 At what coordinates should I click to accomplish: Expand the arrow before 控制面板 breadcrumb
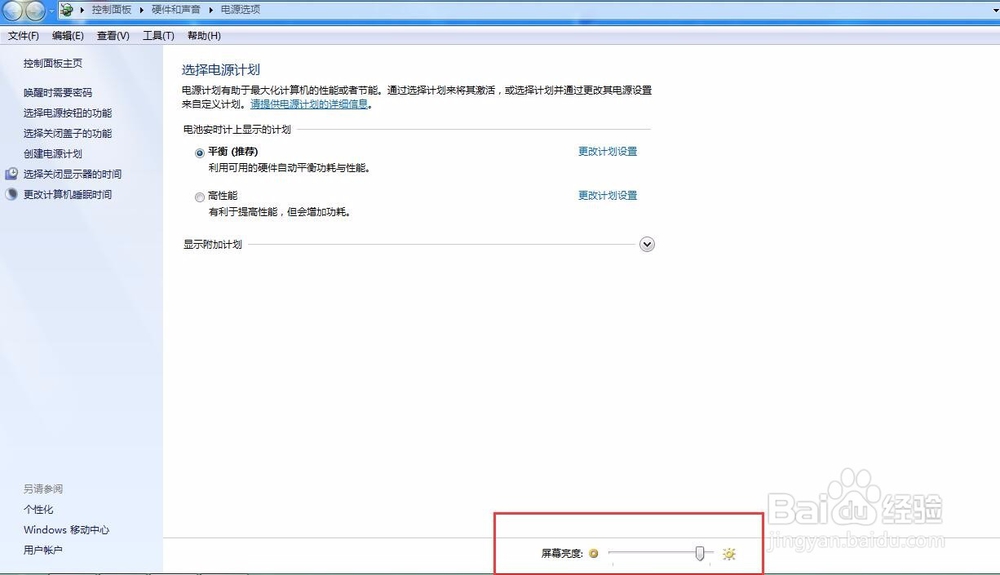click(x=82, y=10)
